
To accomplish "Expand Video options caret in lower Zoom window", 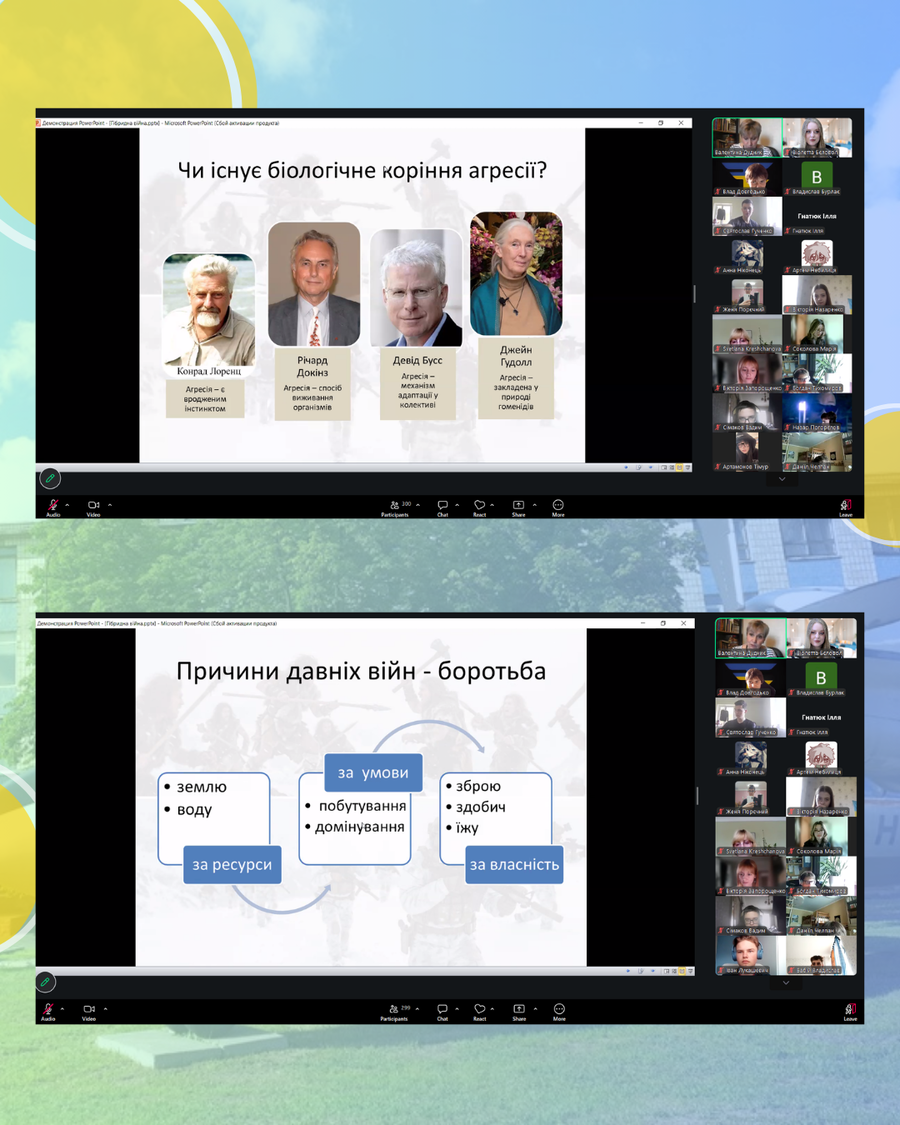I will tap(105, 1008).
